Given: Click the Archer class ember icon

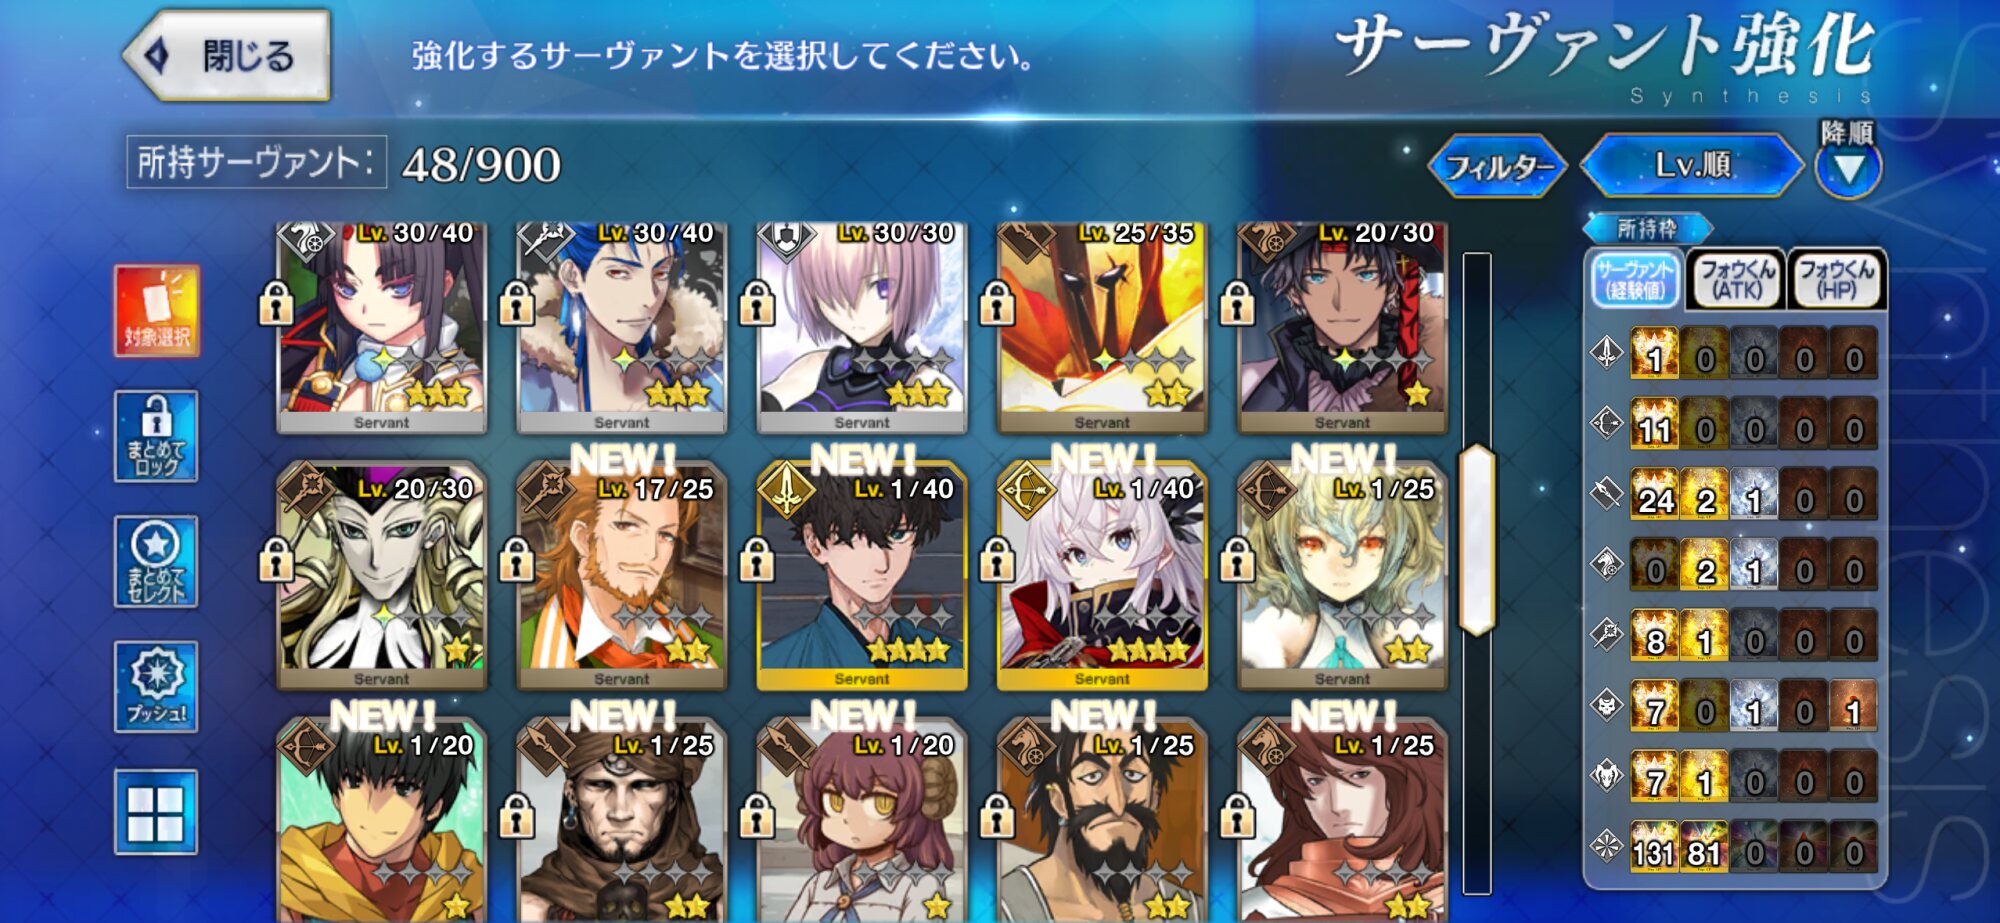Looking at the screenshot, I should pos(1607,423).
